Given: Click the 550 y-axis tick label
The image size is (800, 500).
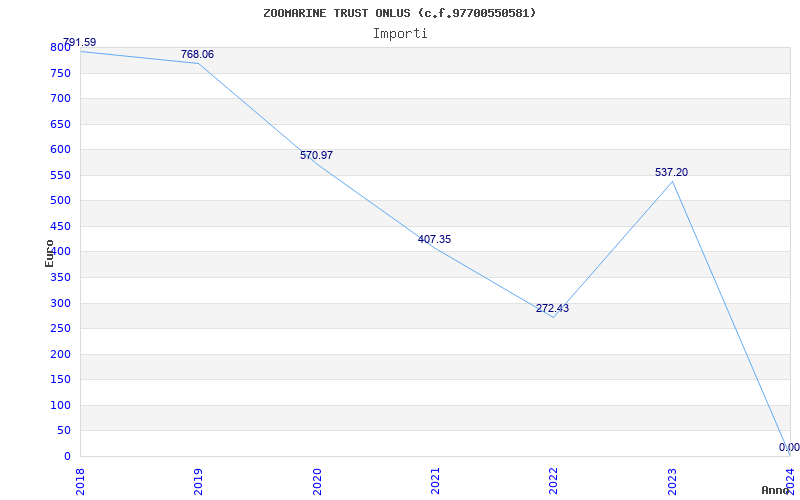Looking at the screenshot, I should [60, 176].
